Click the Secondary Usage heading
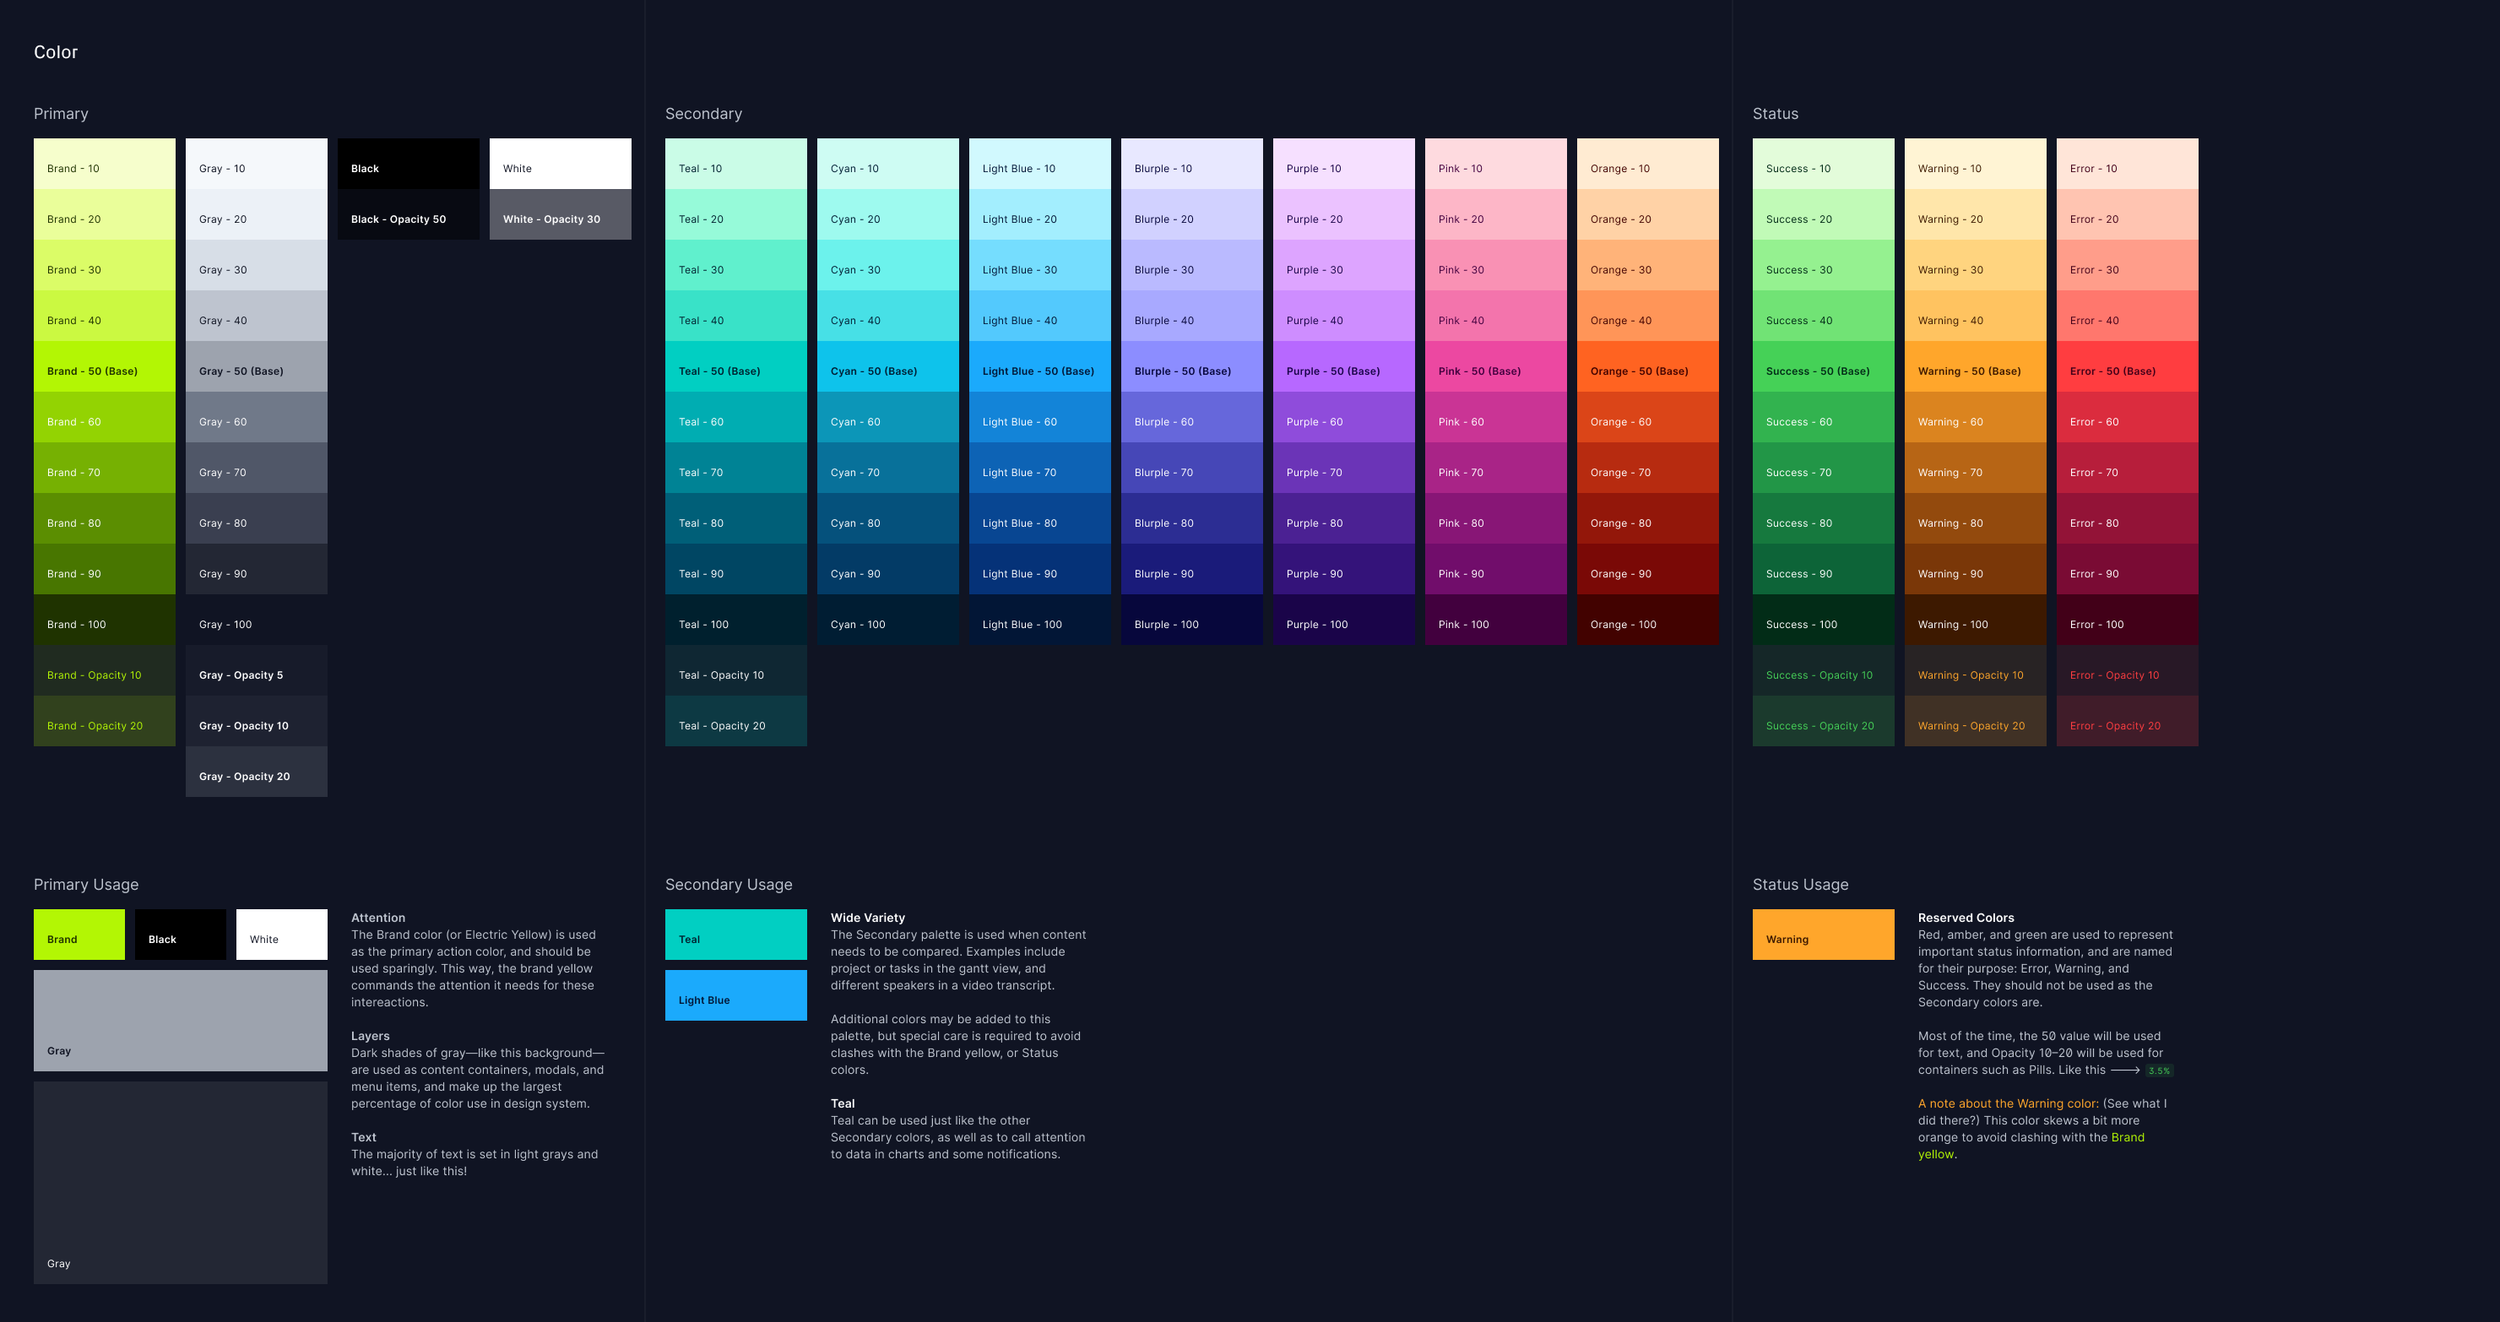 pos(728,884)
